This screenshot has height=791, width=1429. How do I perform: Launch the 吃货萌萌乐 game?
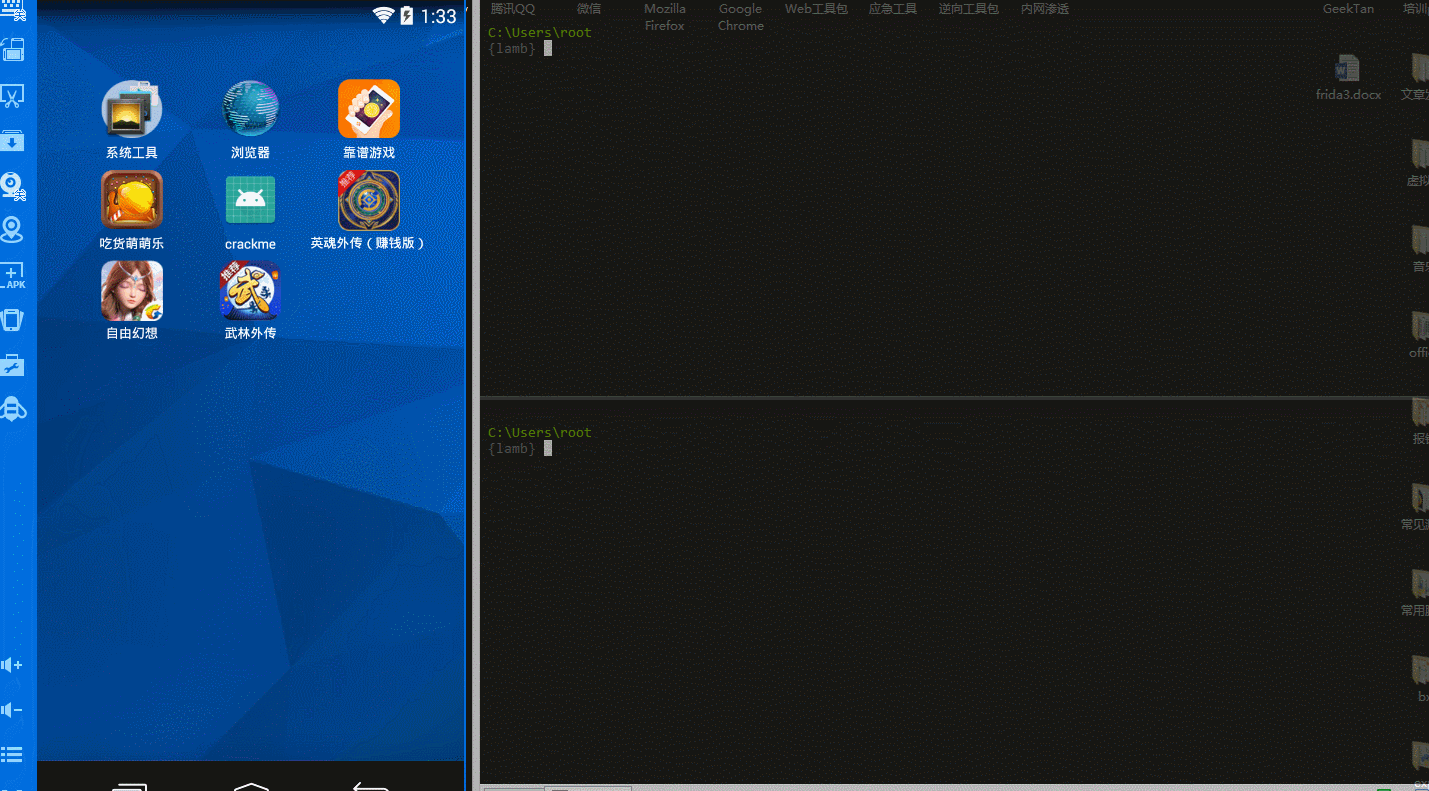(x=132, y=210)
